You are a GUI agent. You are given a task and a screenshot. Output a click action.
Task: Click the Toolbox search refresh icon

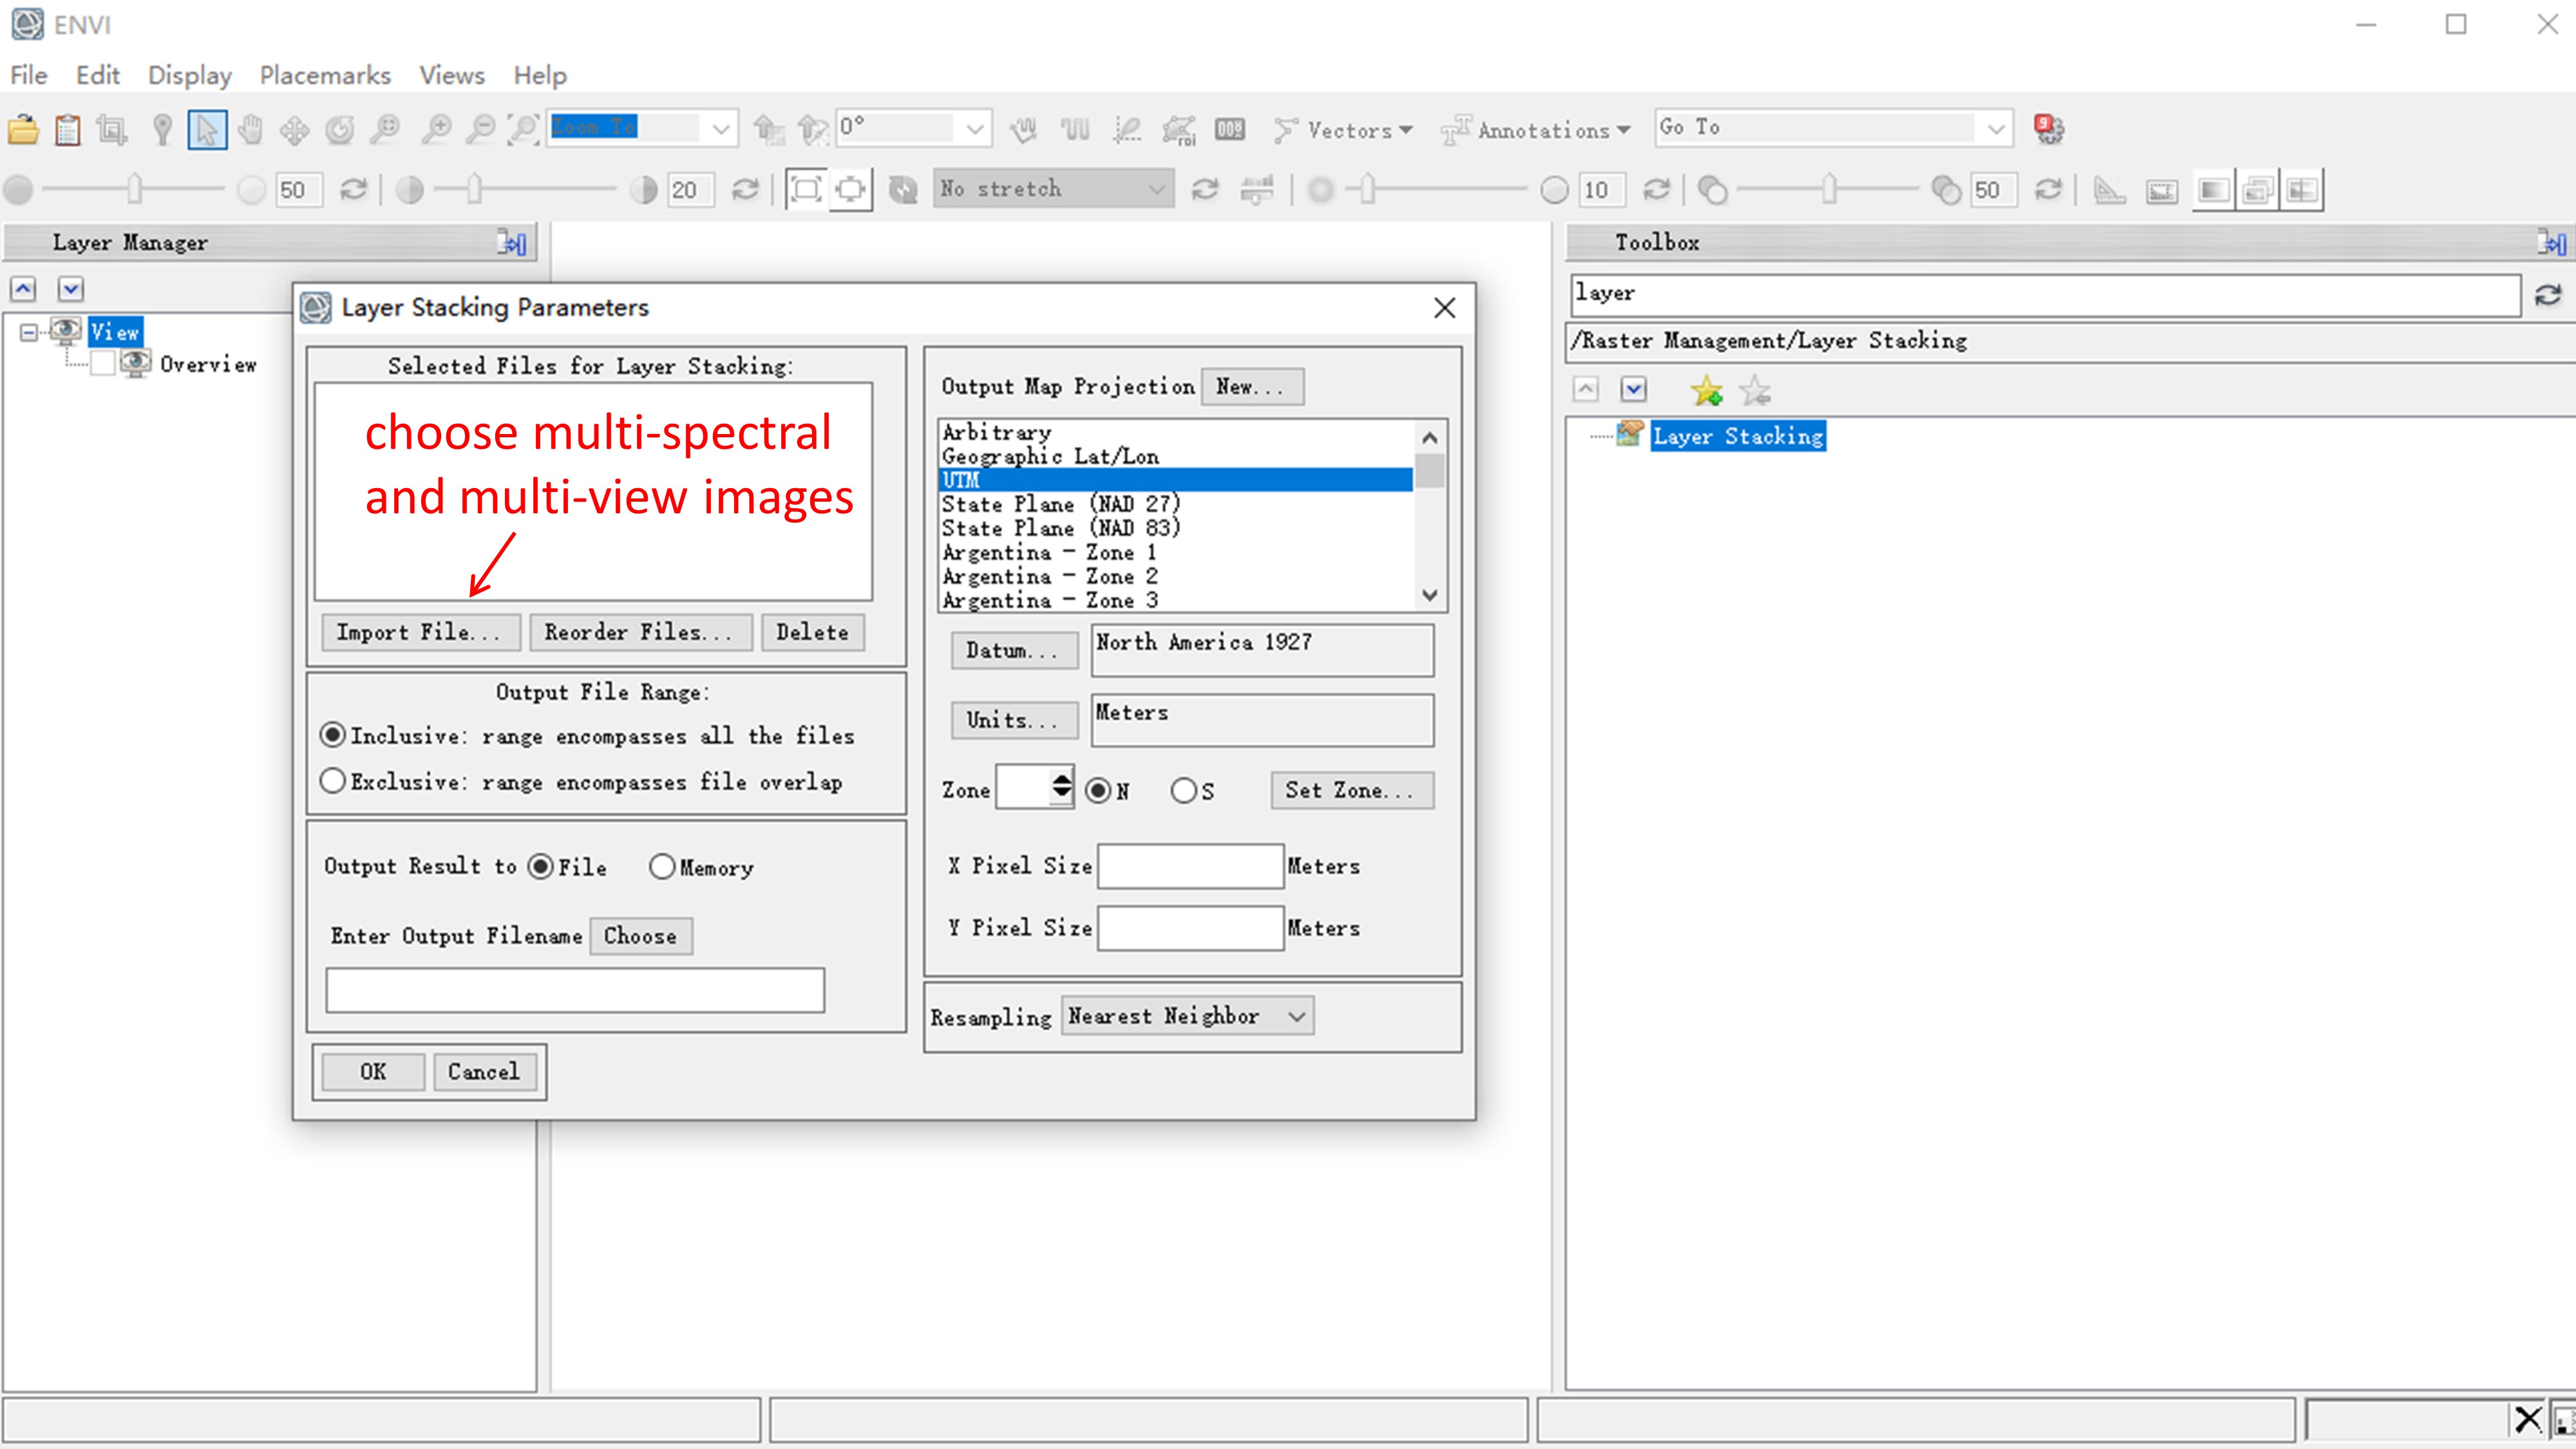[x=2548, y=294]
